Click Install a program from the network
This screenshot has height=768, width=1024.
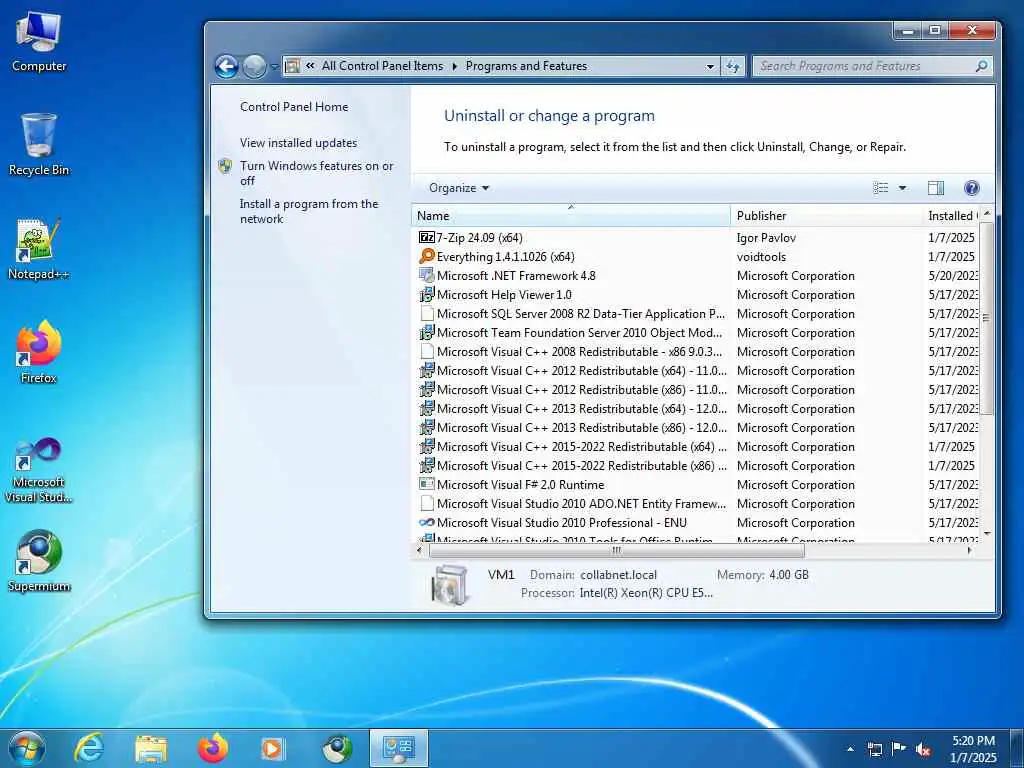(309, 211)
